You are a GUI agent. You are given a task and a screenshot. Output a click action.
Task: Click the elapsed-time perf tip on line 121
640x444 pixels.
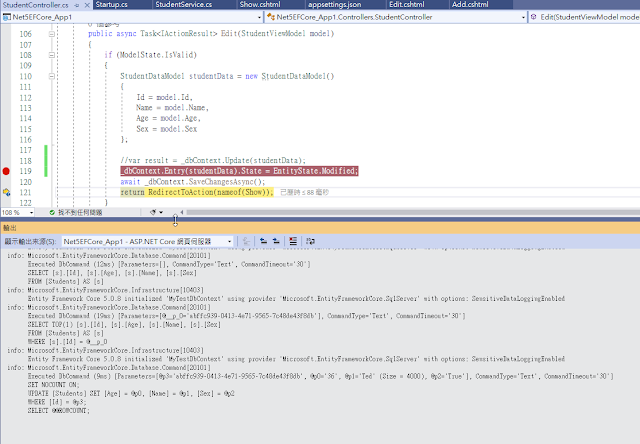coord(304,192)
